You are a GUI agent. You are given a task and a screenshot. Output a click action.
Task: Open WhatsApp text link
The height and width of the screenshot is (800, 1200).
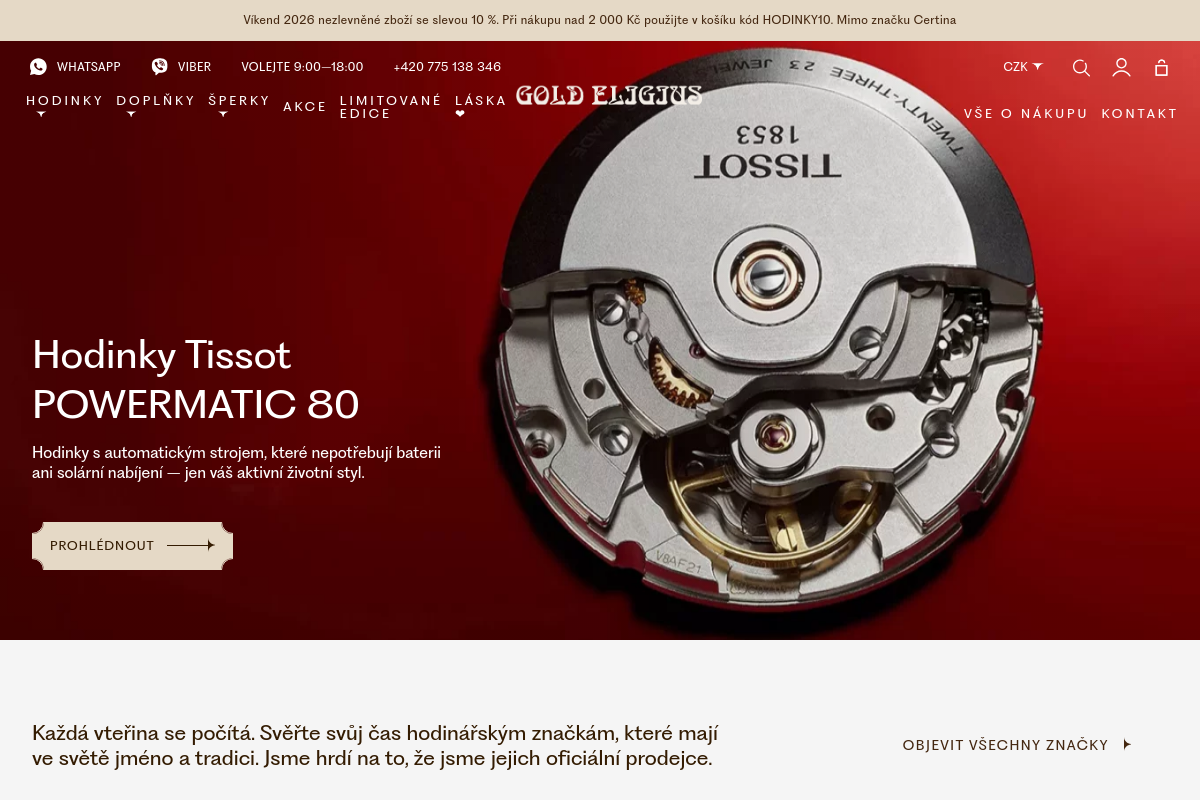tap(88, 67)
